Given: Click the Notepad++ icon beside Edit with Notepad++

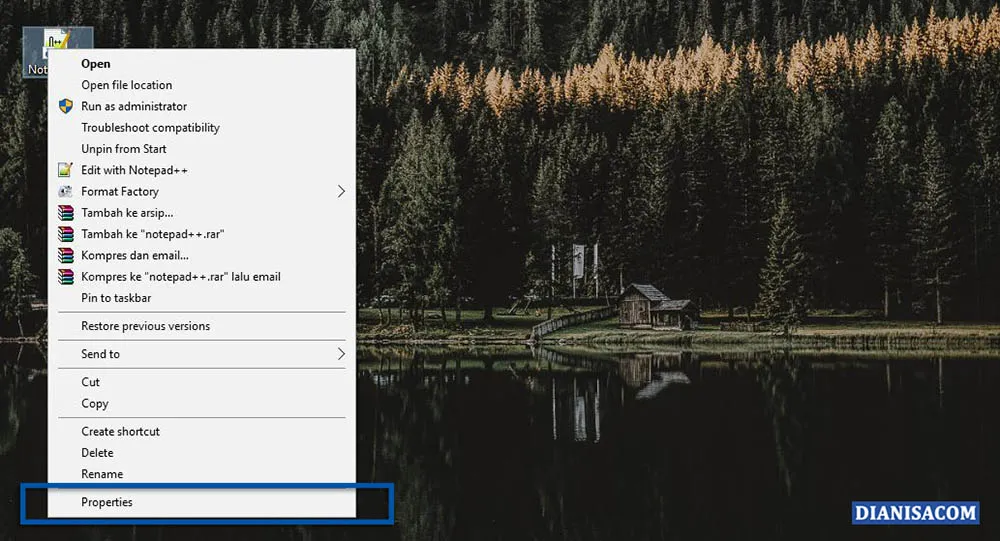Looking at the screenshot, I should pos(65,170).
